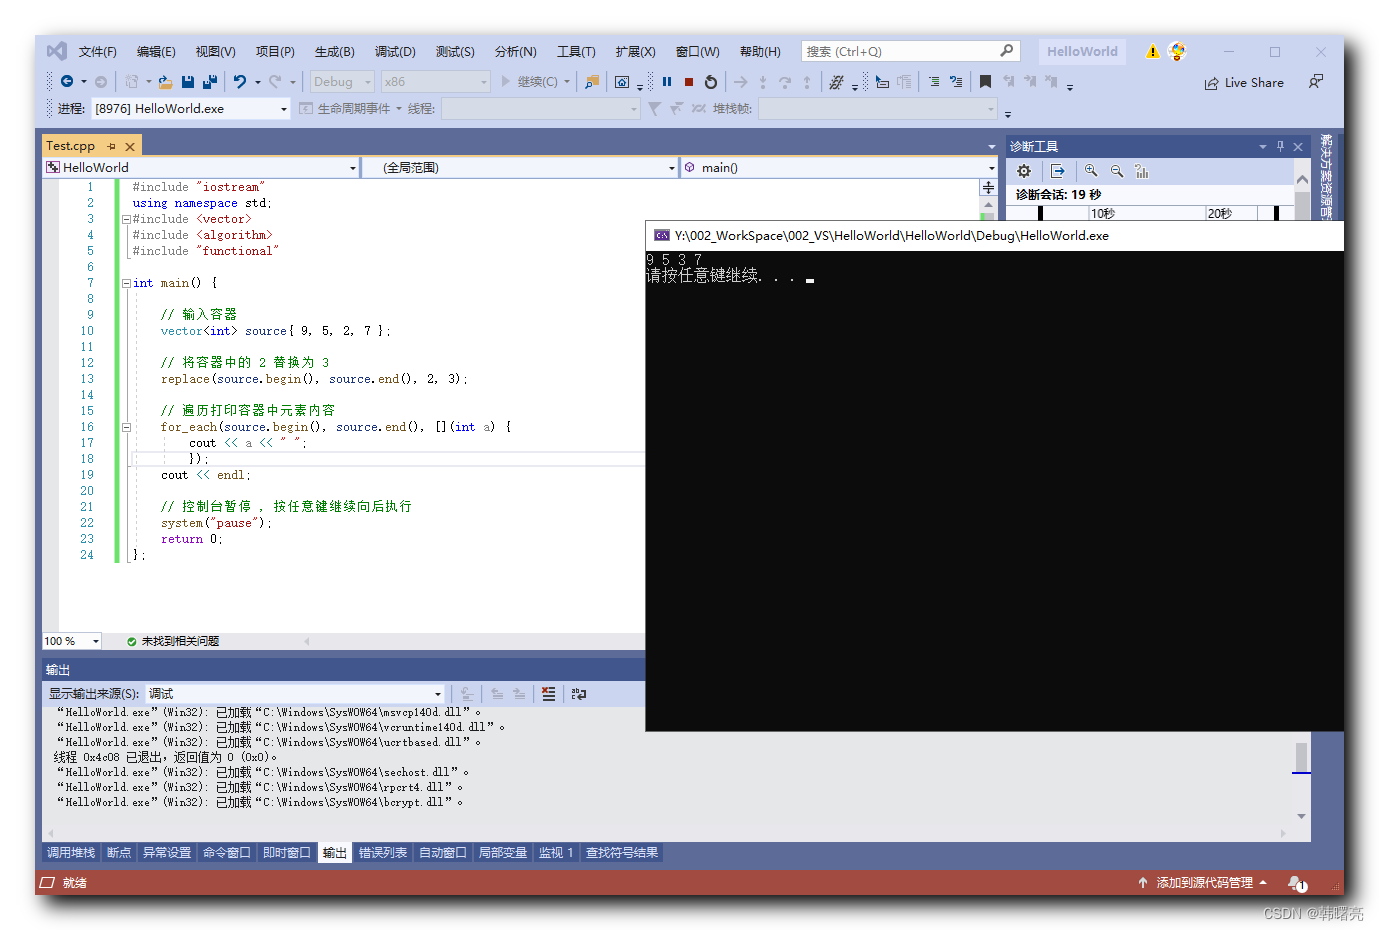Expand the Continue button dropdown arrow
Screen dimensions: 1379x930
click(x=567, y=82)
